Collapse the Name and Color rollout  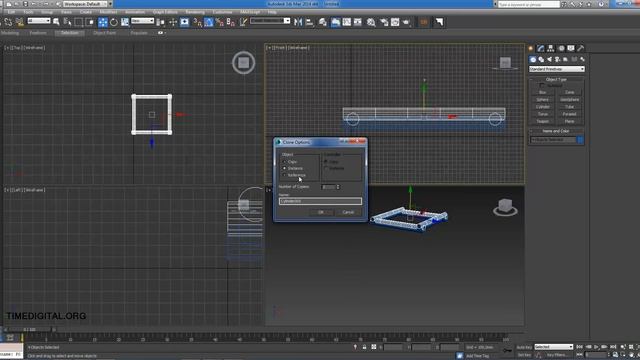coord(556,131)
